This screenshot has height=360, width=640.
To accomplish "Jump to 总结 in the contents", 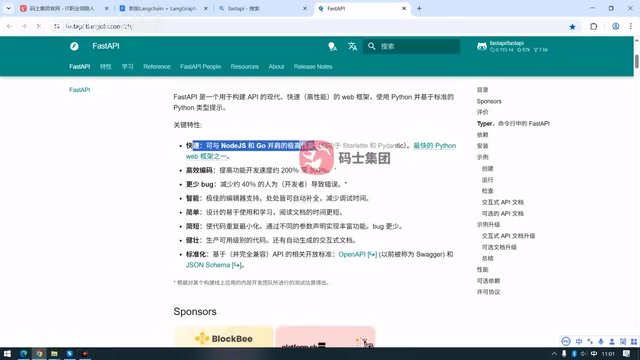I will pyautogui.click(x=487, y=258).
